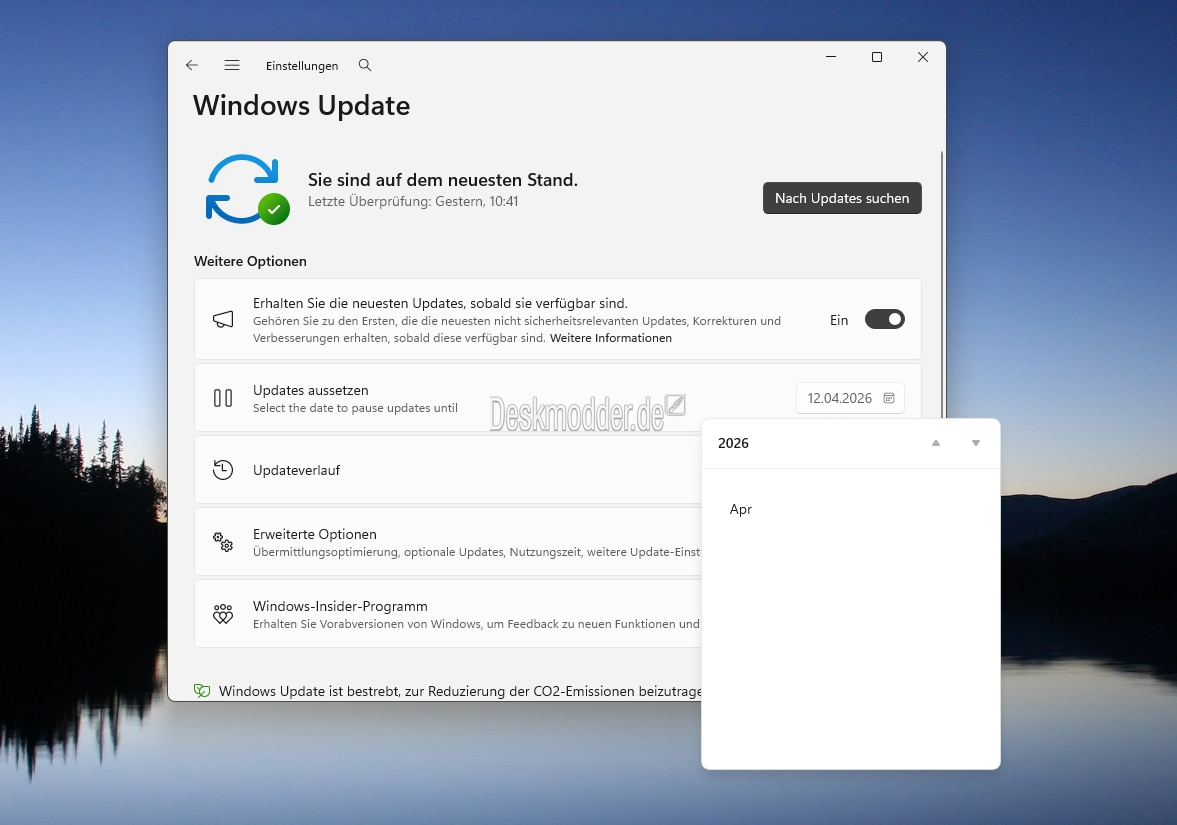Viewport: 1177px width, 825px height.
Task: Open the hamburger navigation menu
Action: coord(232,65)
